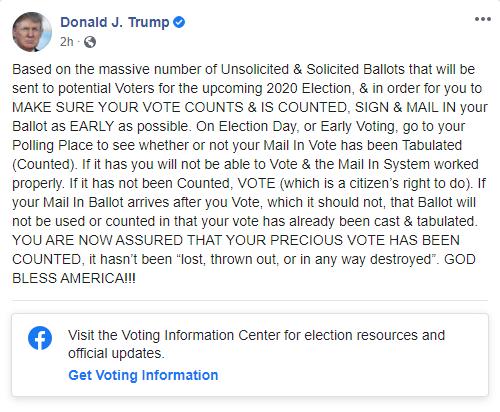500x412 pixels.
Task: Click the word Trump in the author name
Action: click(149, 22)
